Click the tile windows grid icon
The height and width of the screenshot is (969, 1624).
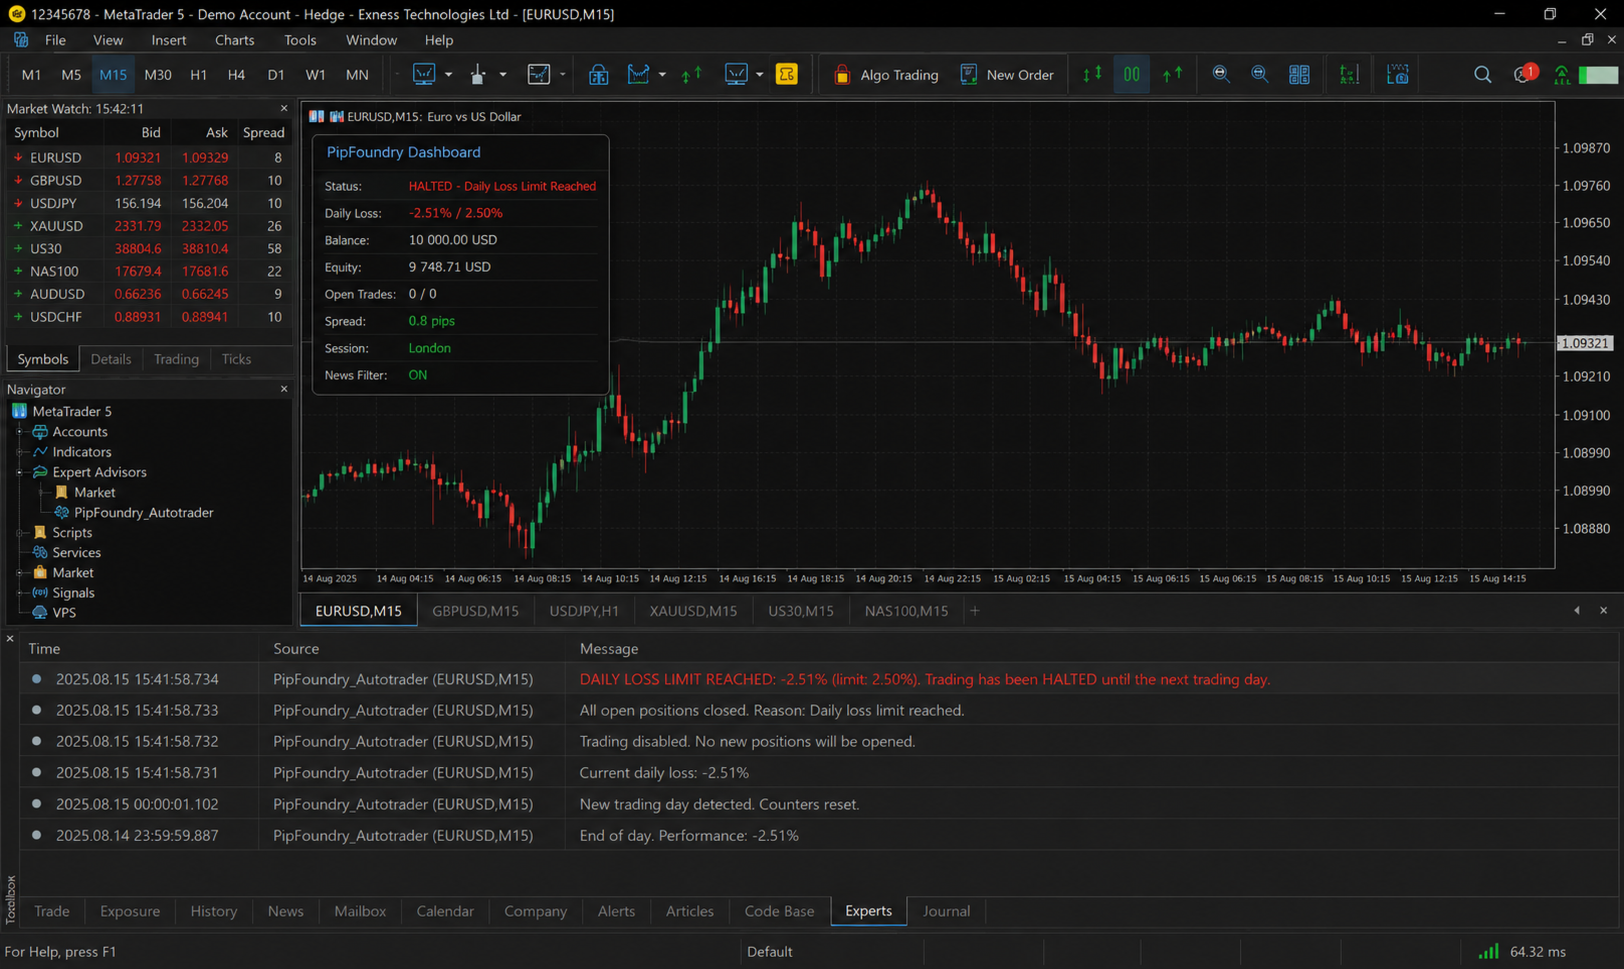coord(1299,75)
